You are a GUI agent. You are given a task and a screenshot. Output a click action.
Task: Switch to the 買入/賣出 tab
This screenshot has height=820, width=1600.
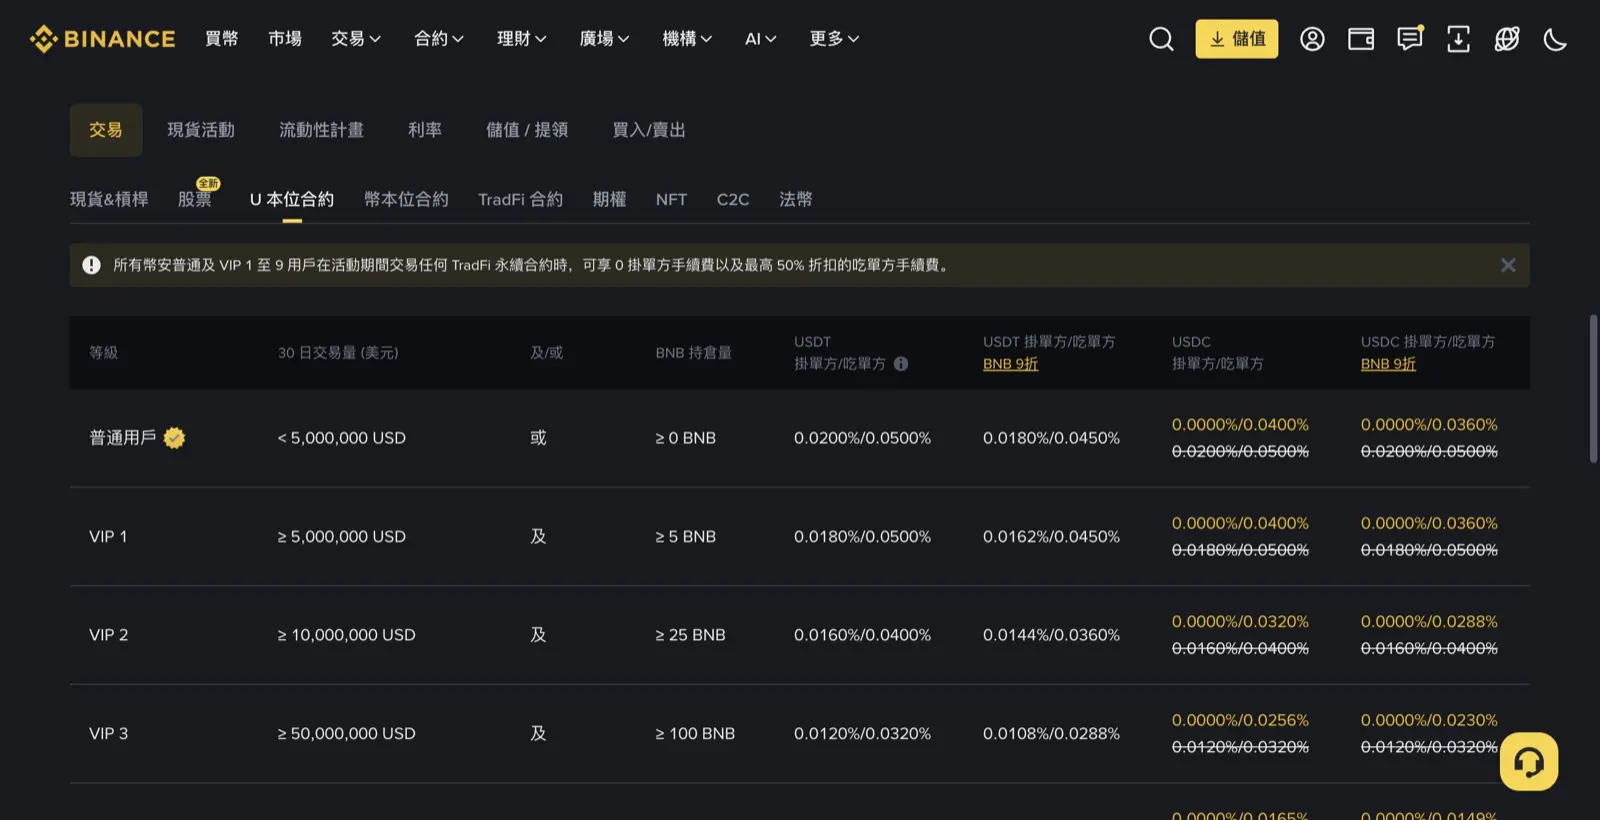(x=649, y=130)
